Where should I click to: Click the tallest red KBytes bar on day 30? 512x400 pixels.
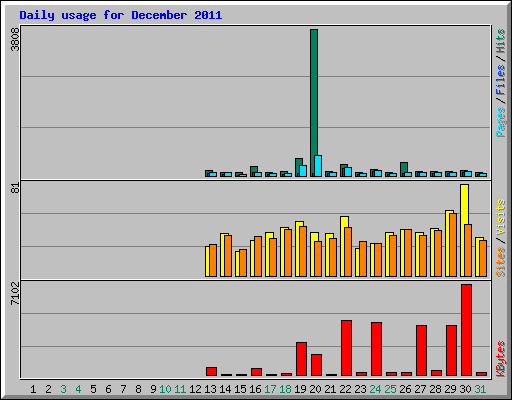466,330
